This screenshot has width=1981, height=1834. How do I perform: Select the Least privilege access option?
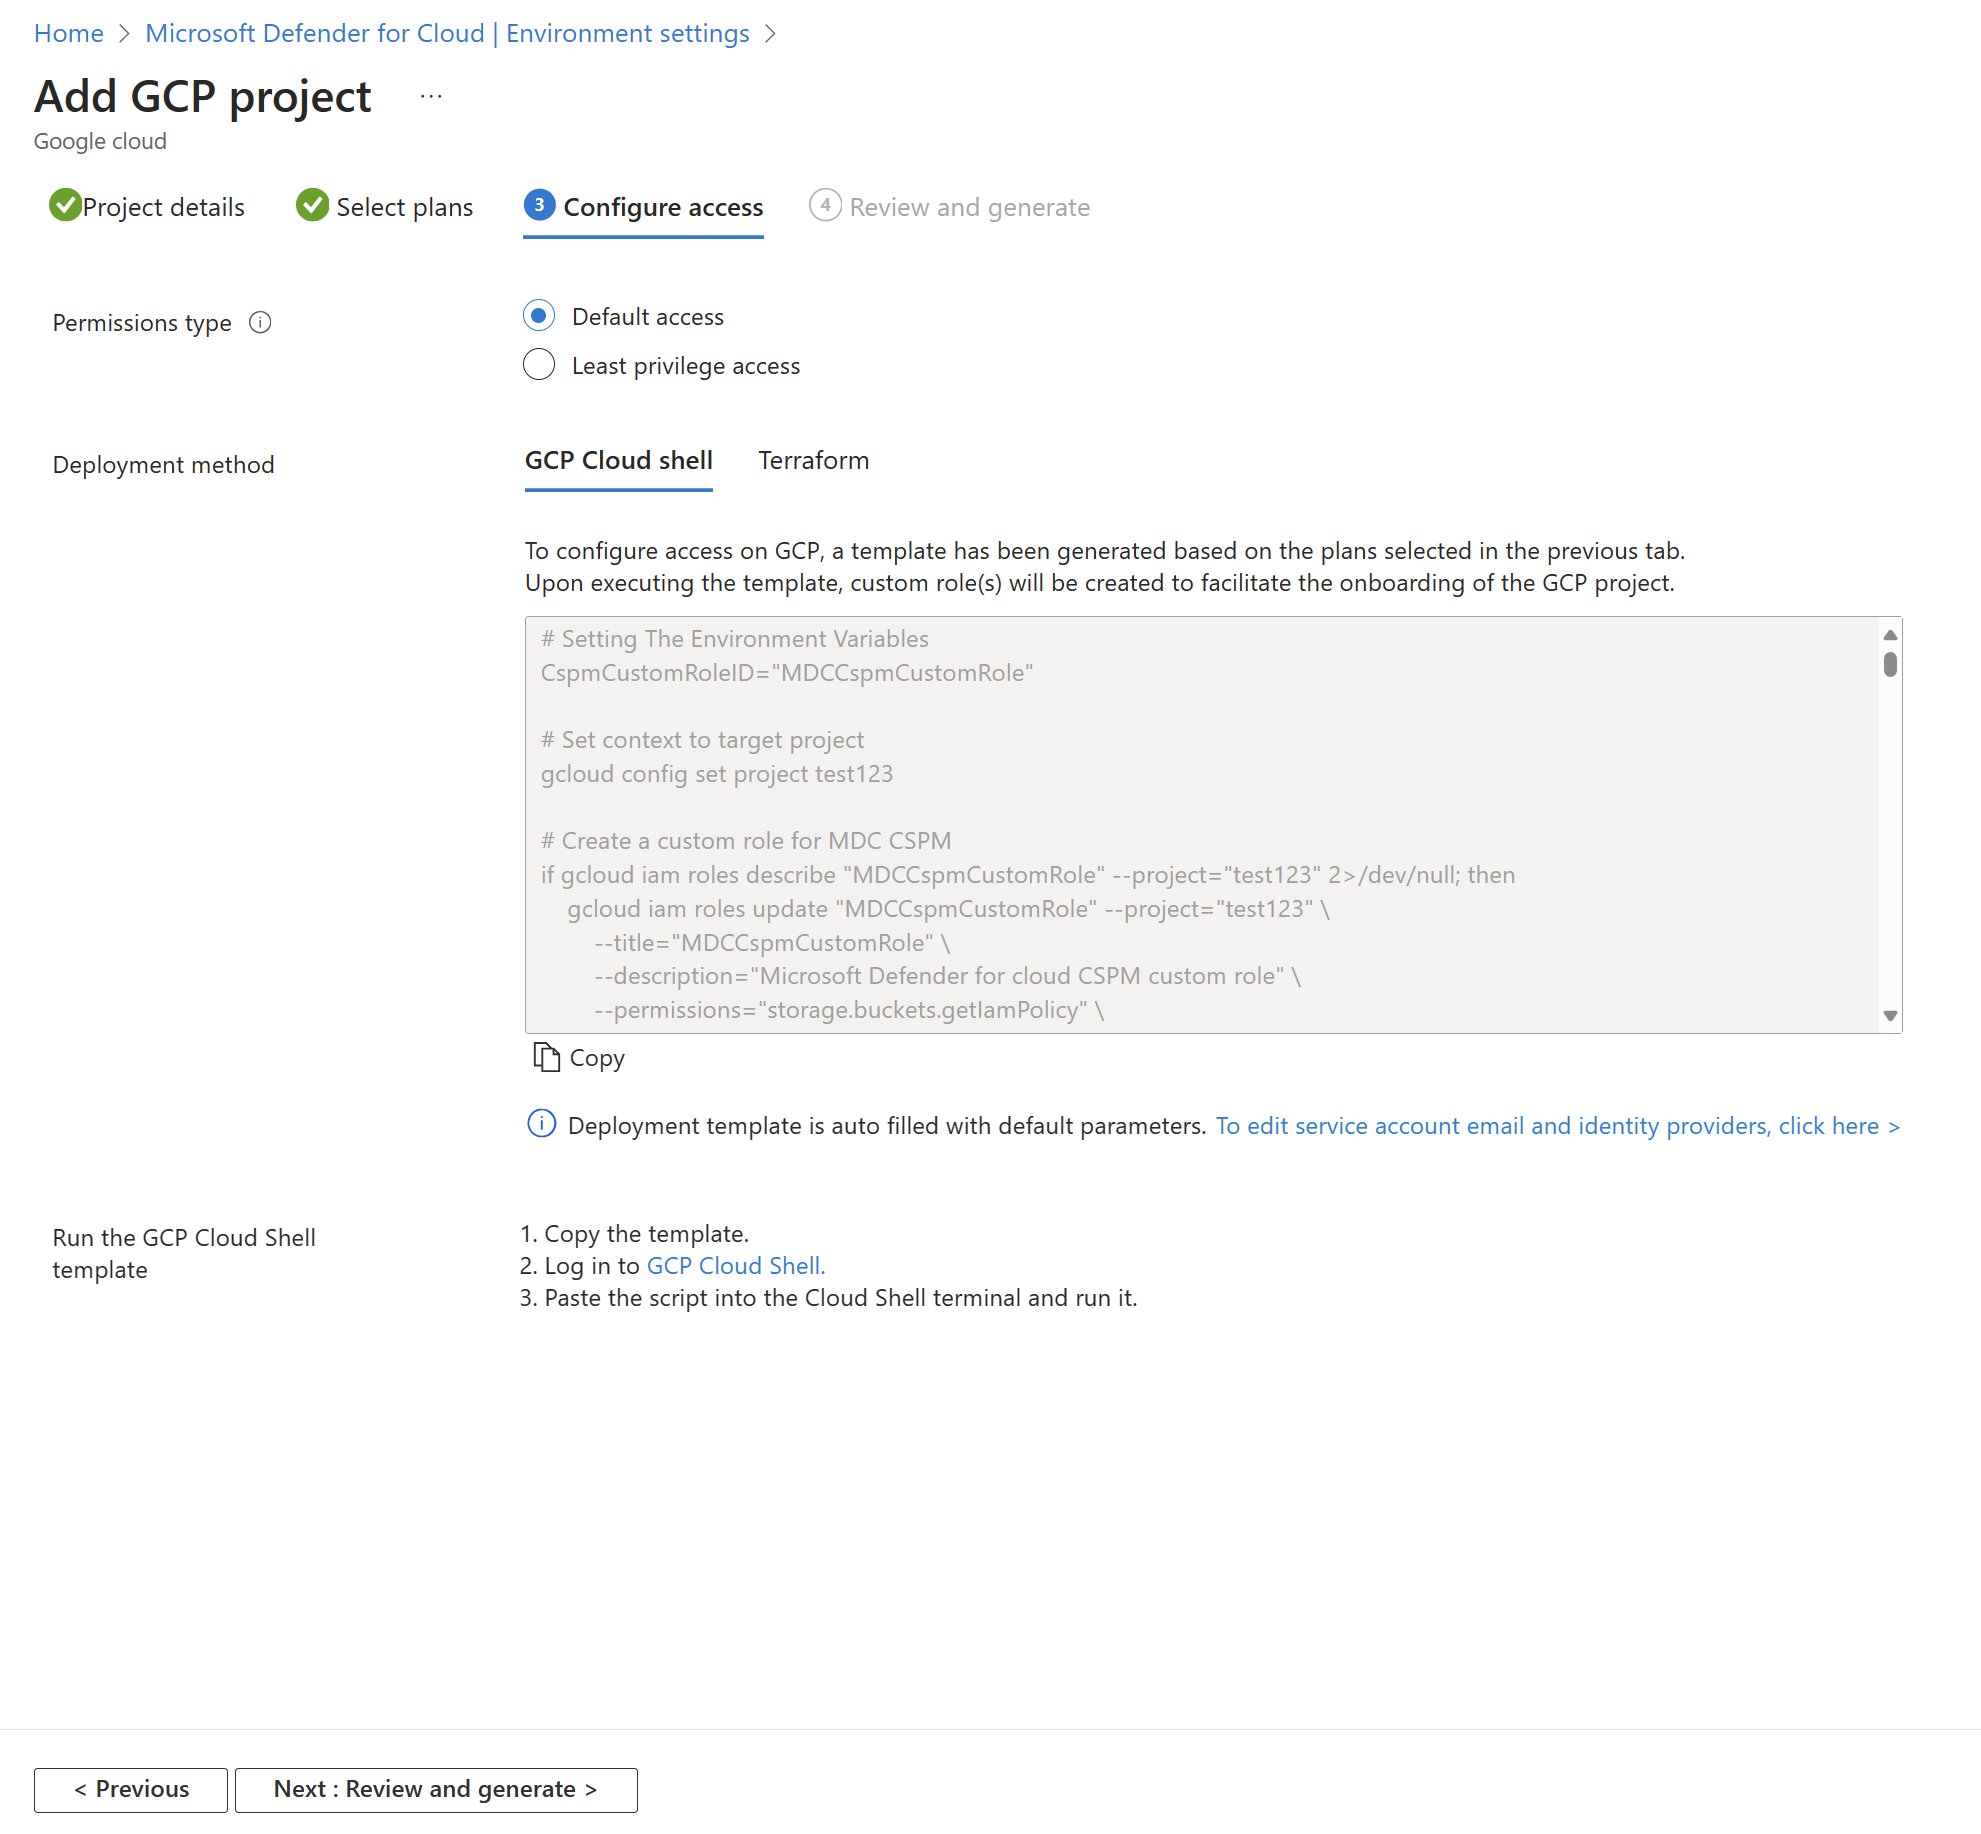tap(539, 365)
